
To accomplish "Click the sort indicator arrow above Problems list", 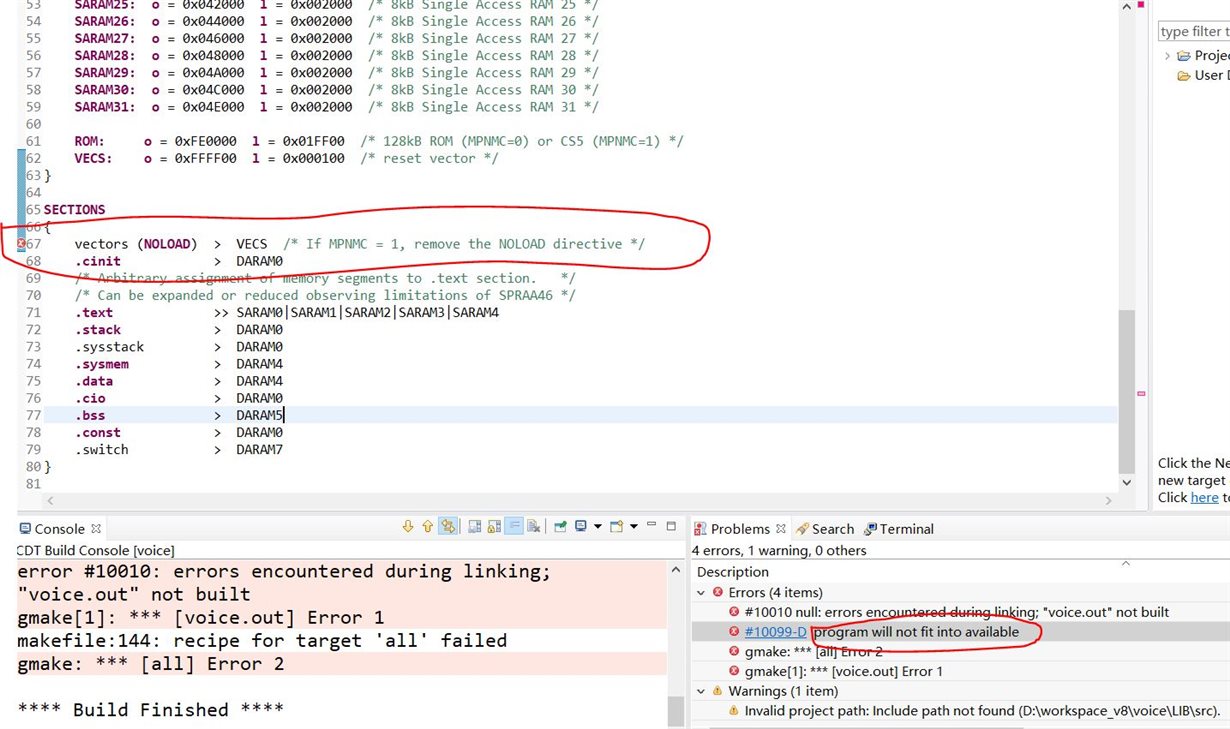I will [1125, 563].
